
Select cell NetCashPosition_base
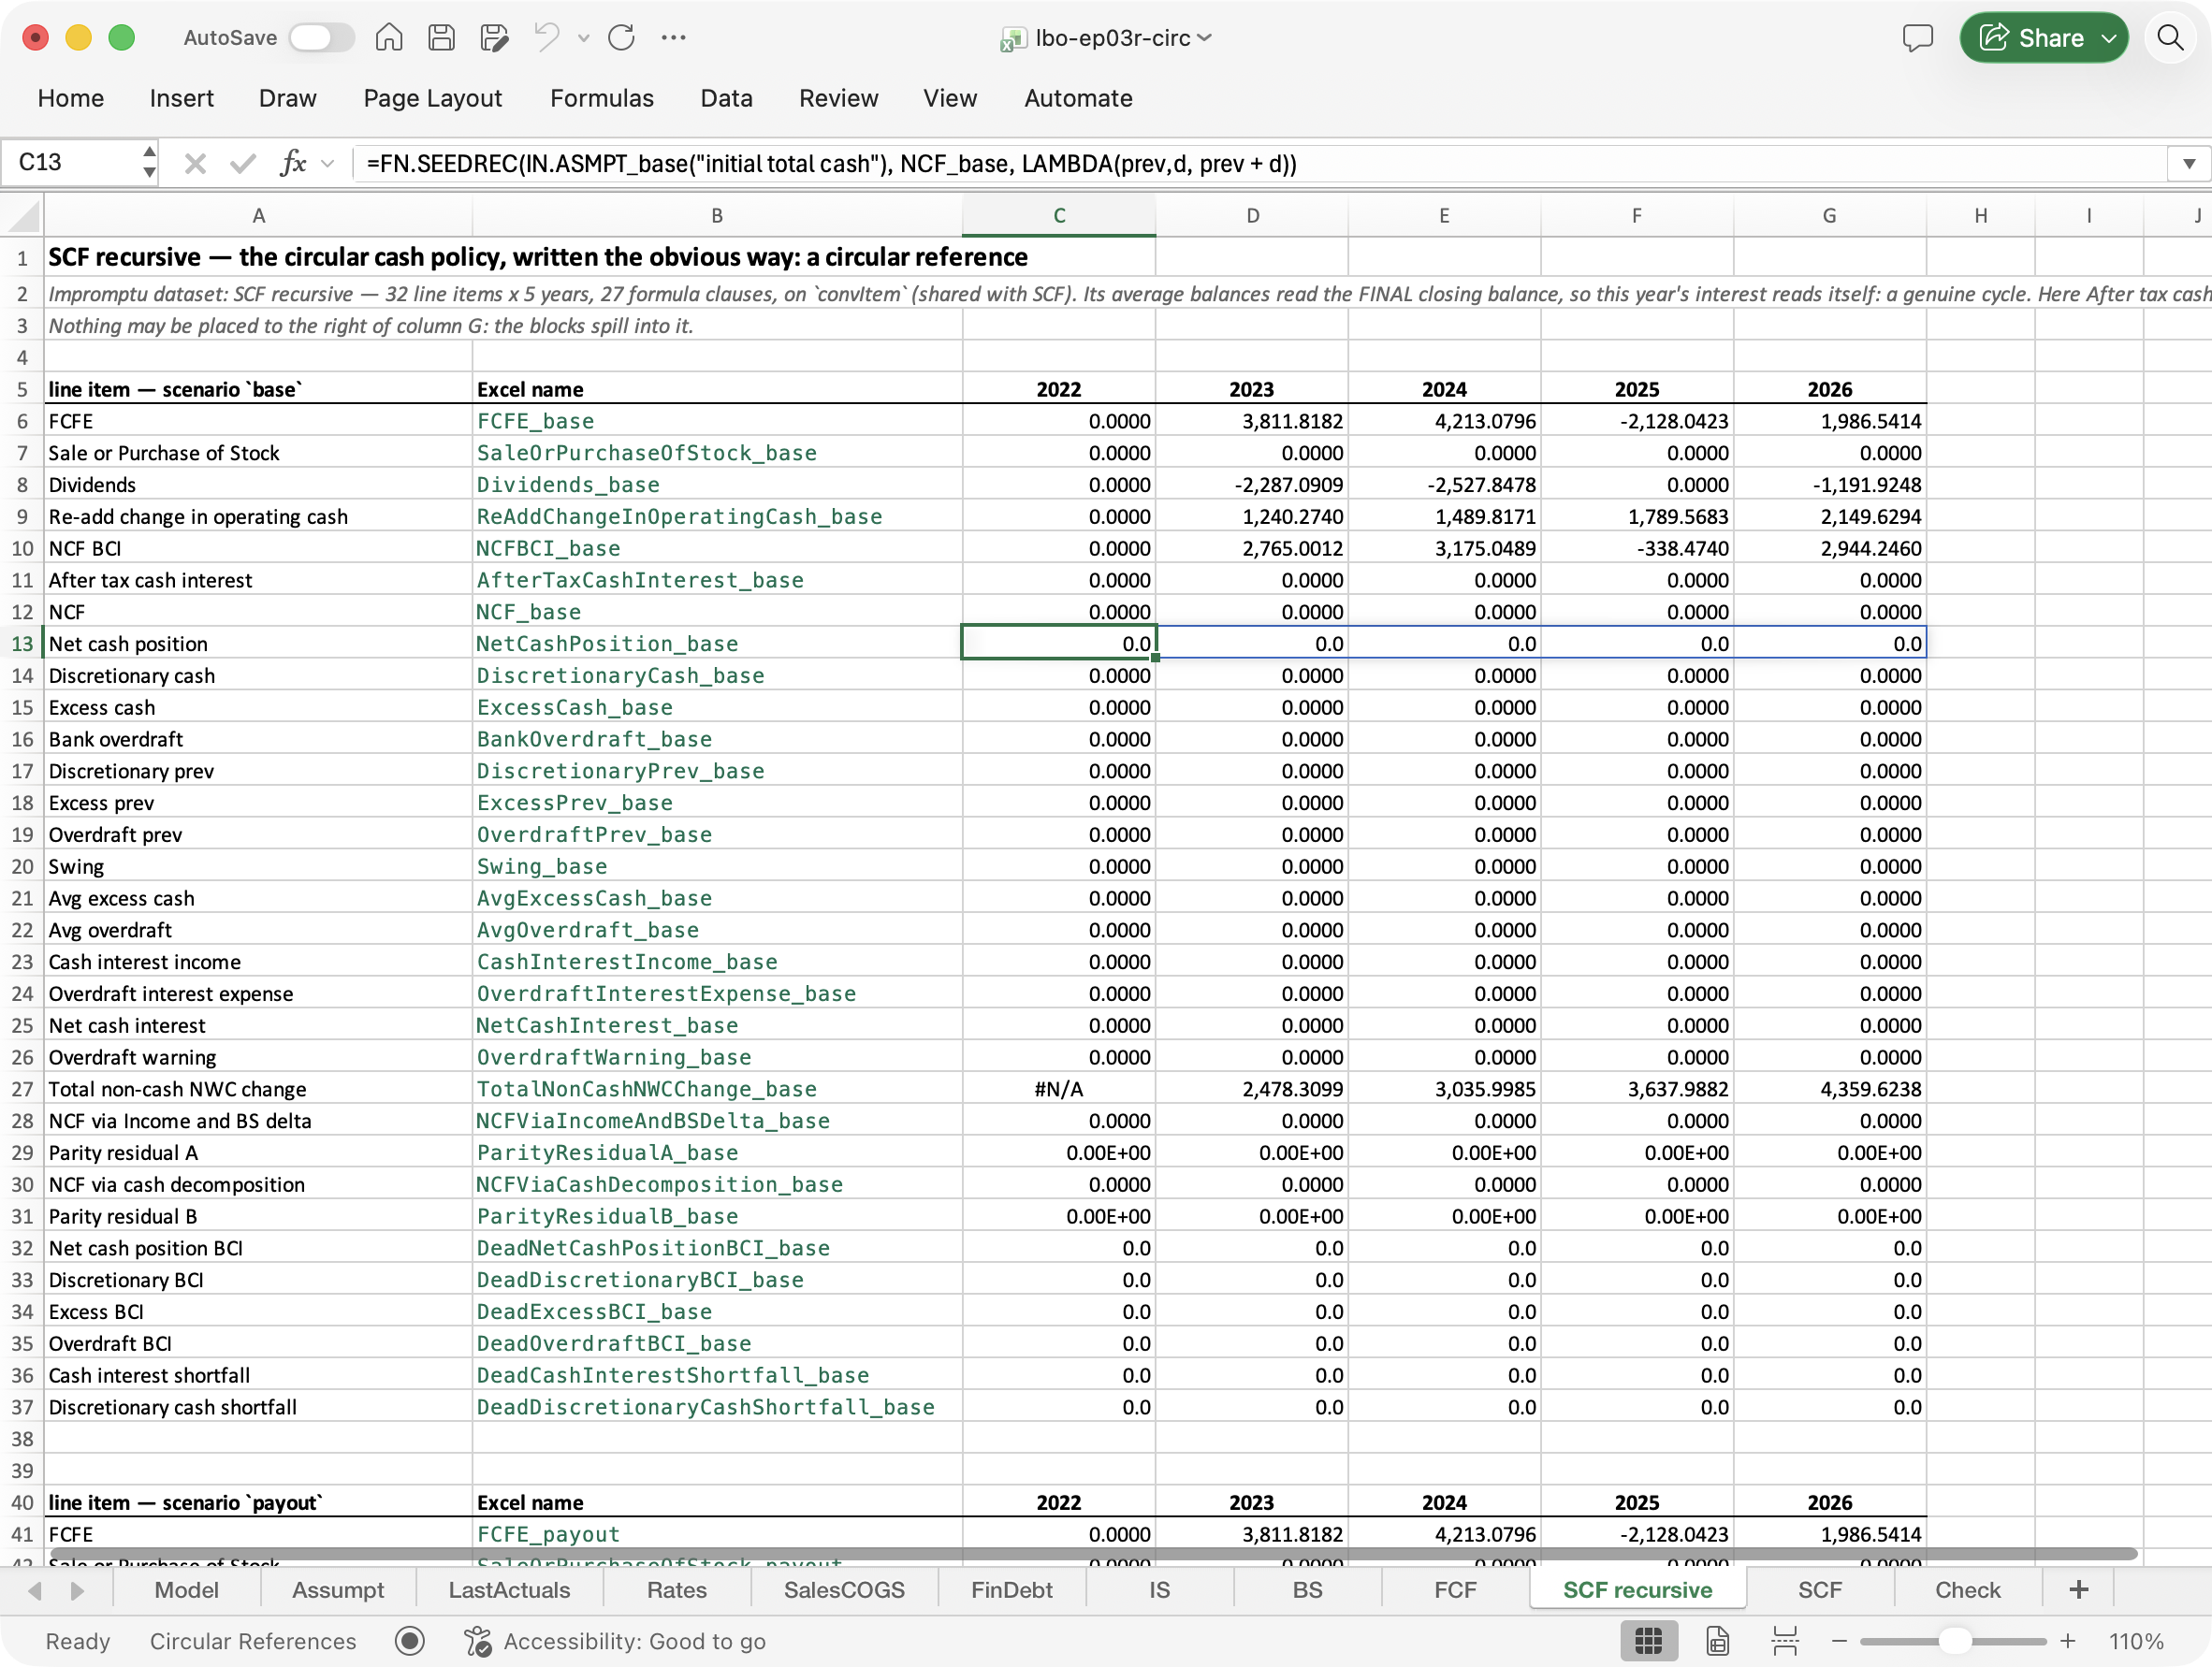click(716, 643)
